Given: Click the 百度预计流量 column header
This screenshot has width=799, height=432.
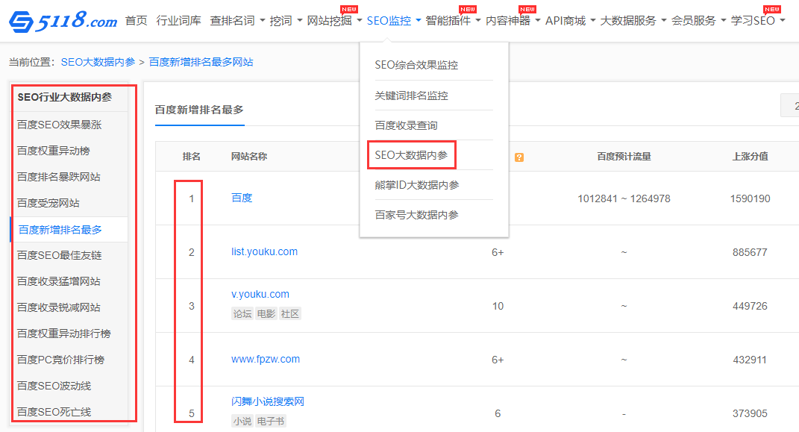Looking at the screenshot, I should (x=624, y=156).
